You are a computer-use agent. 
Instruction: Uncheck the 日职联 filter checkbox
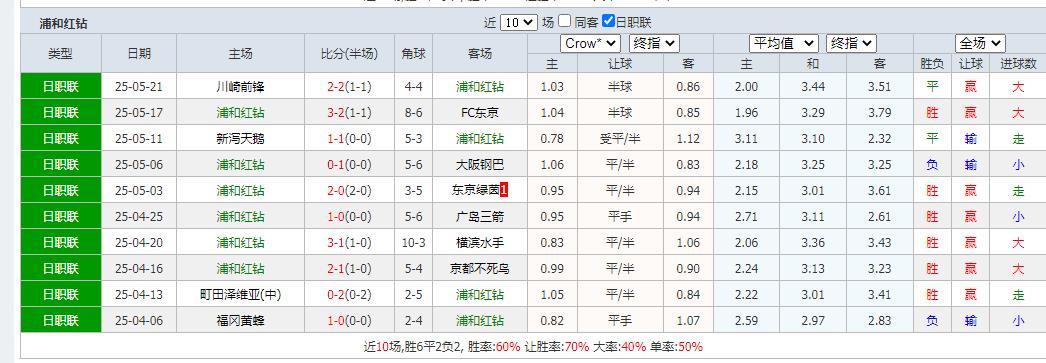tap(608, 21)
